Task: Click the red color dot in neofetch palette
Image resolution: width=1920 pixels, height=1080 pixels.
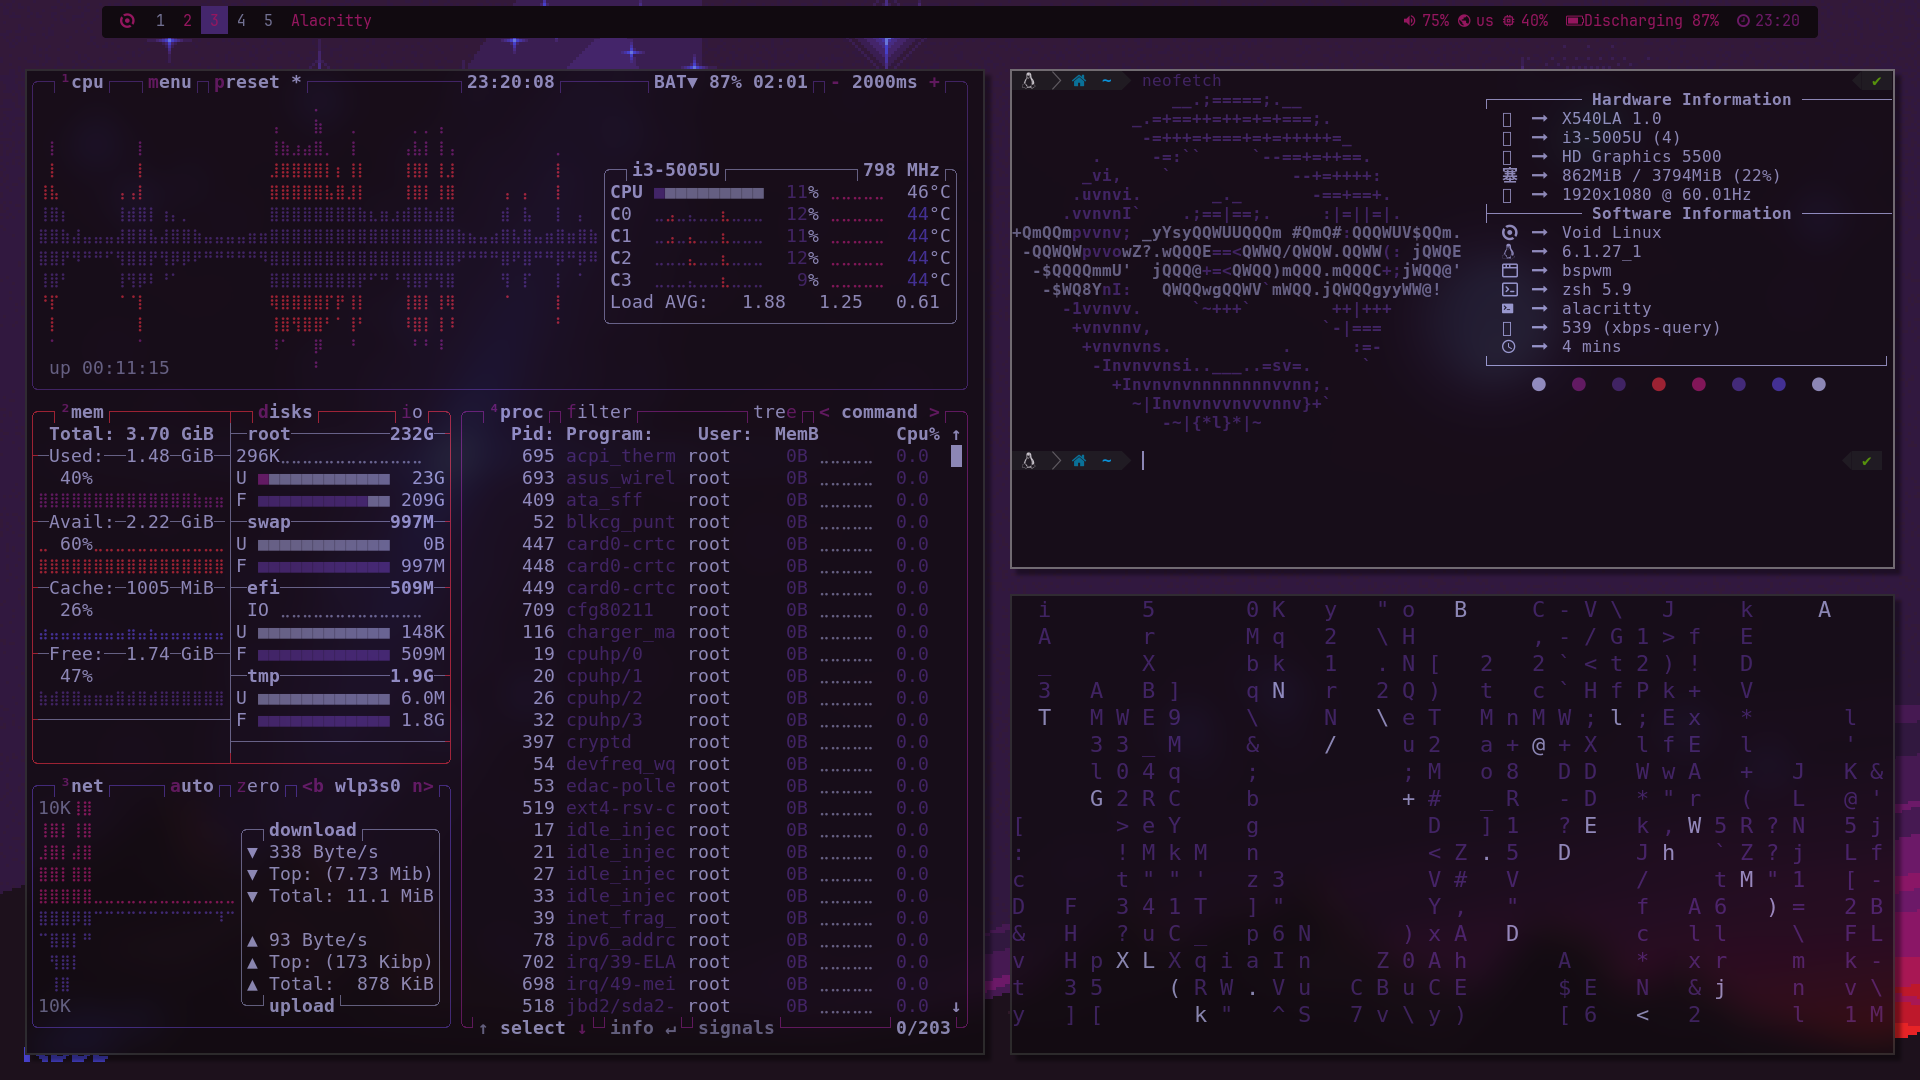Action: (1659, 385)
